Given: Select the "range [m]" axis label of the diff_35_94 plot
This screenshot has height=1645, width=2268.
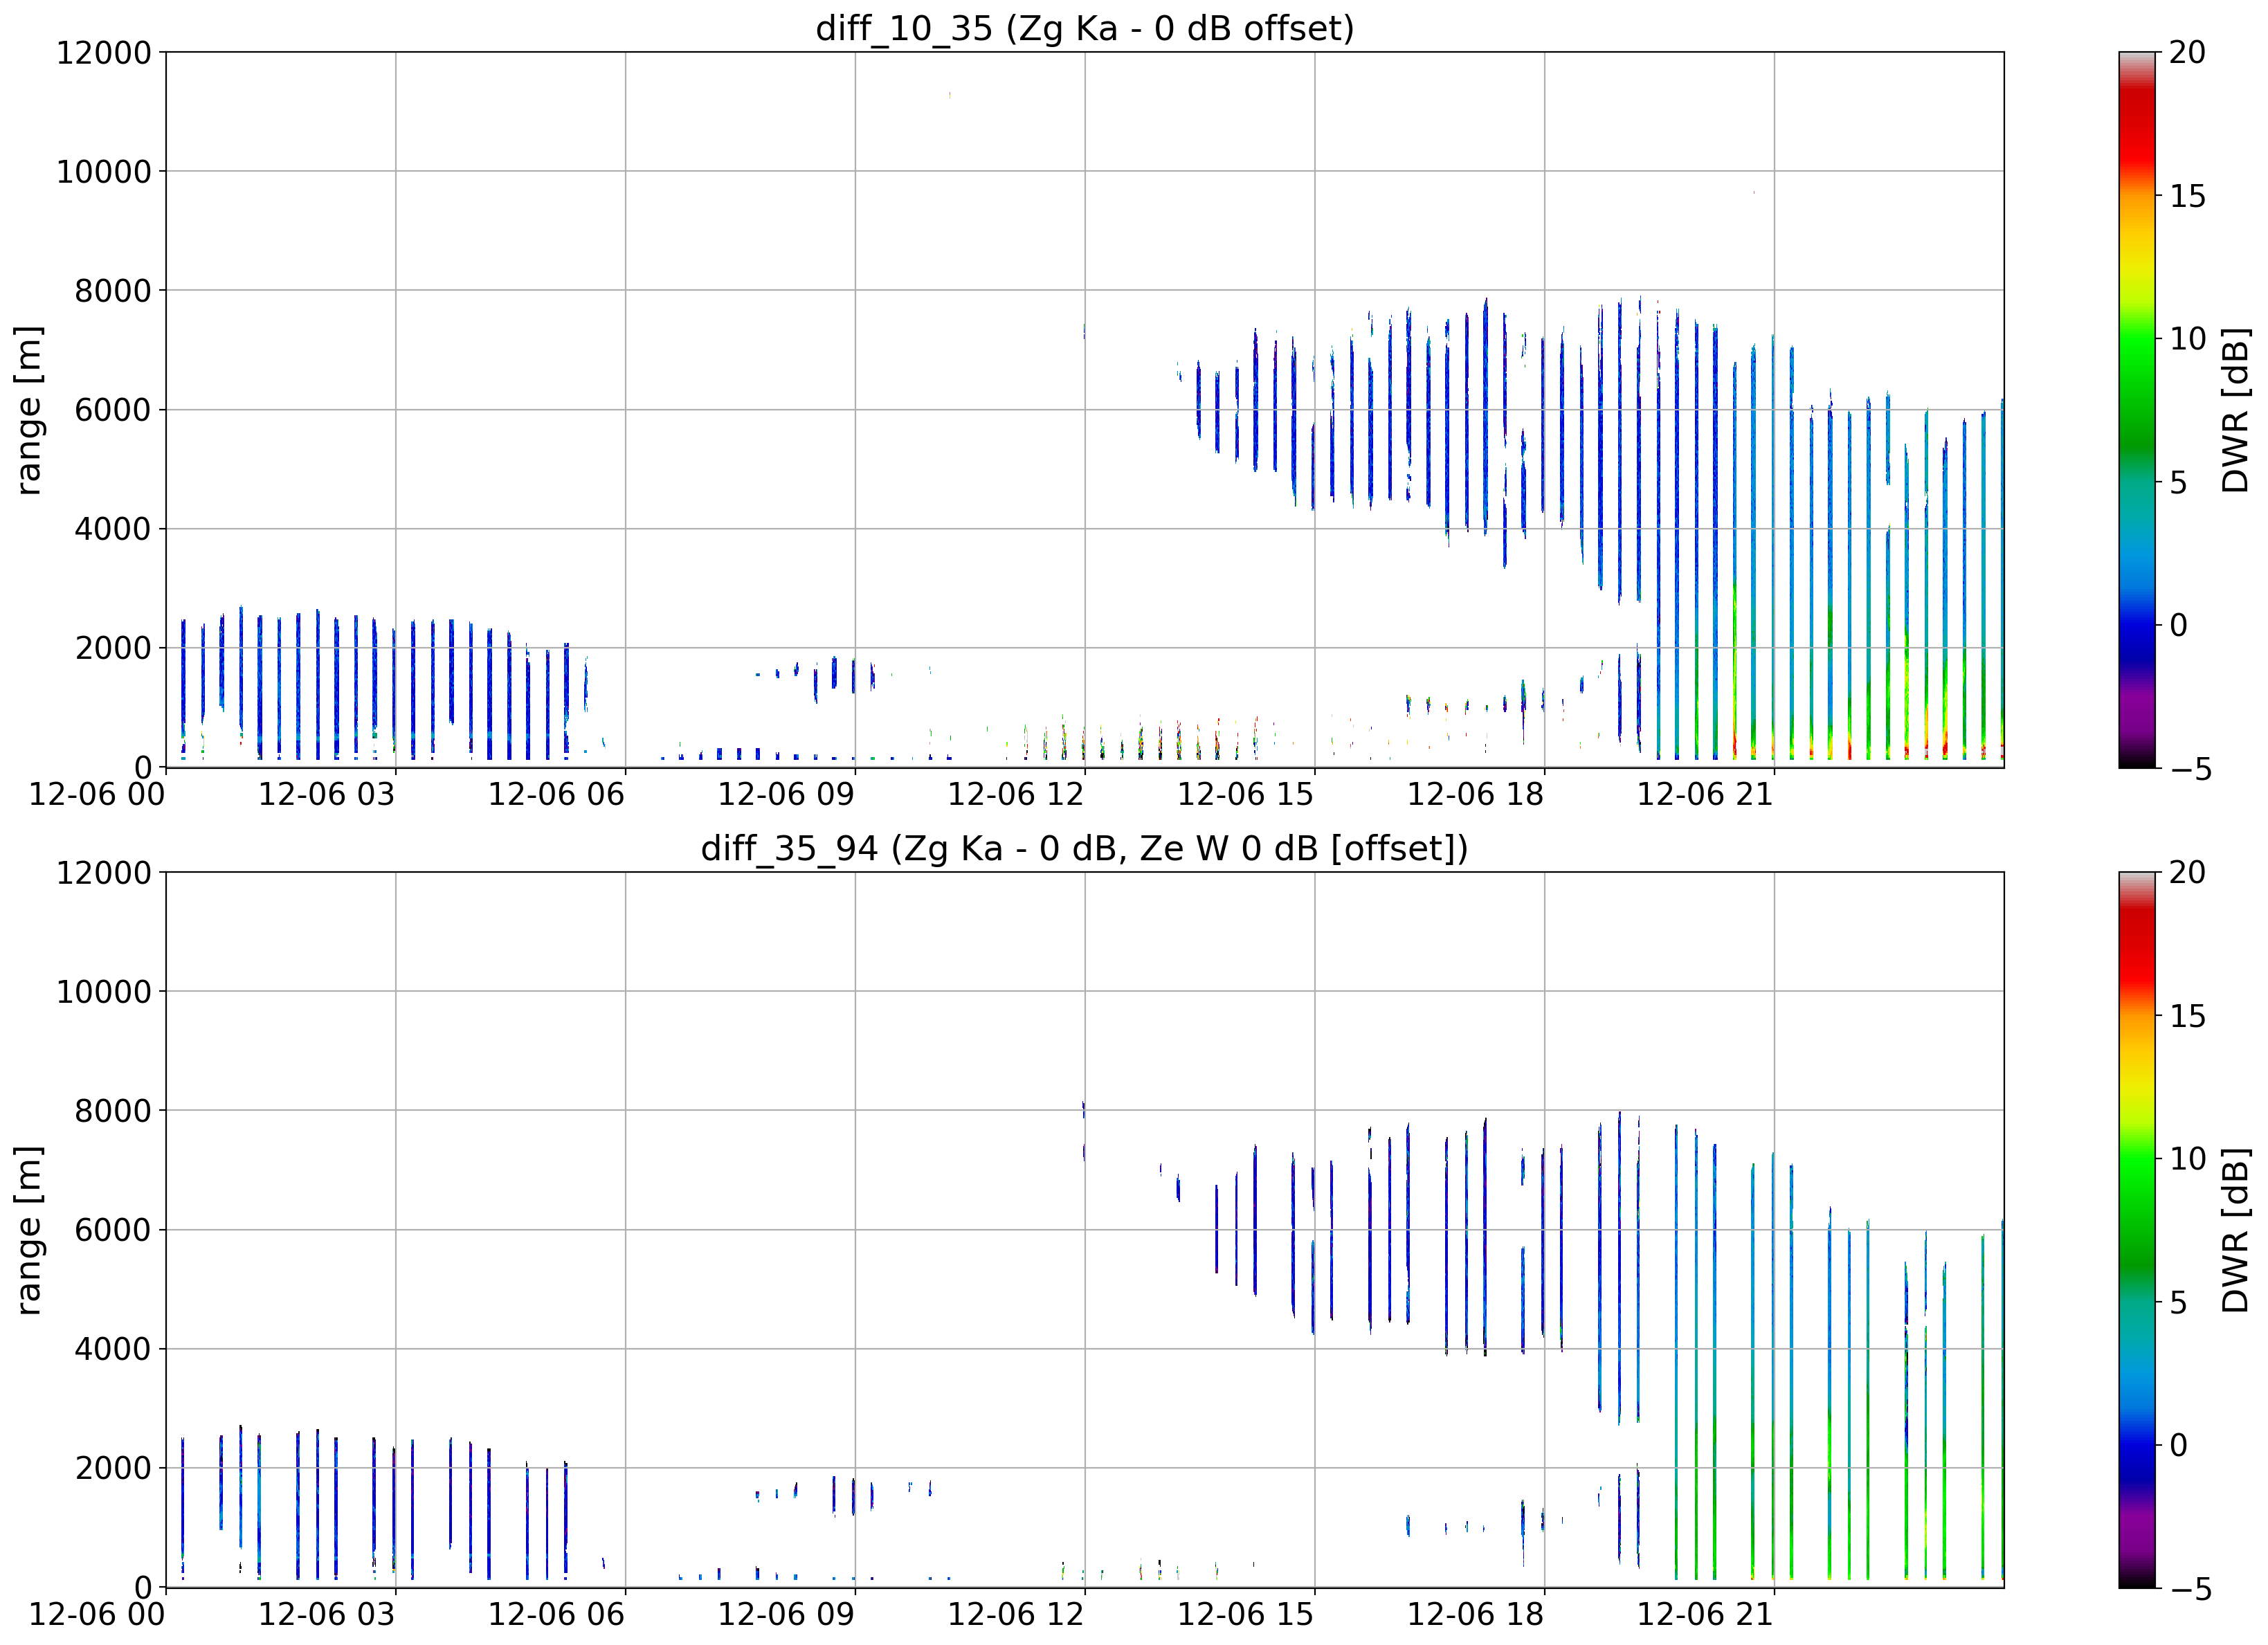Looking at the screenshot, I should pyautogui.click(x=28, y=1230).
